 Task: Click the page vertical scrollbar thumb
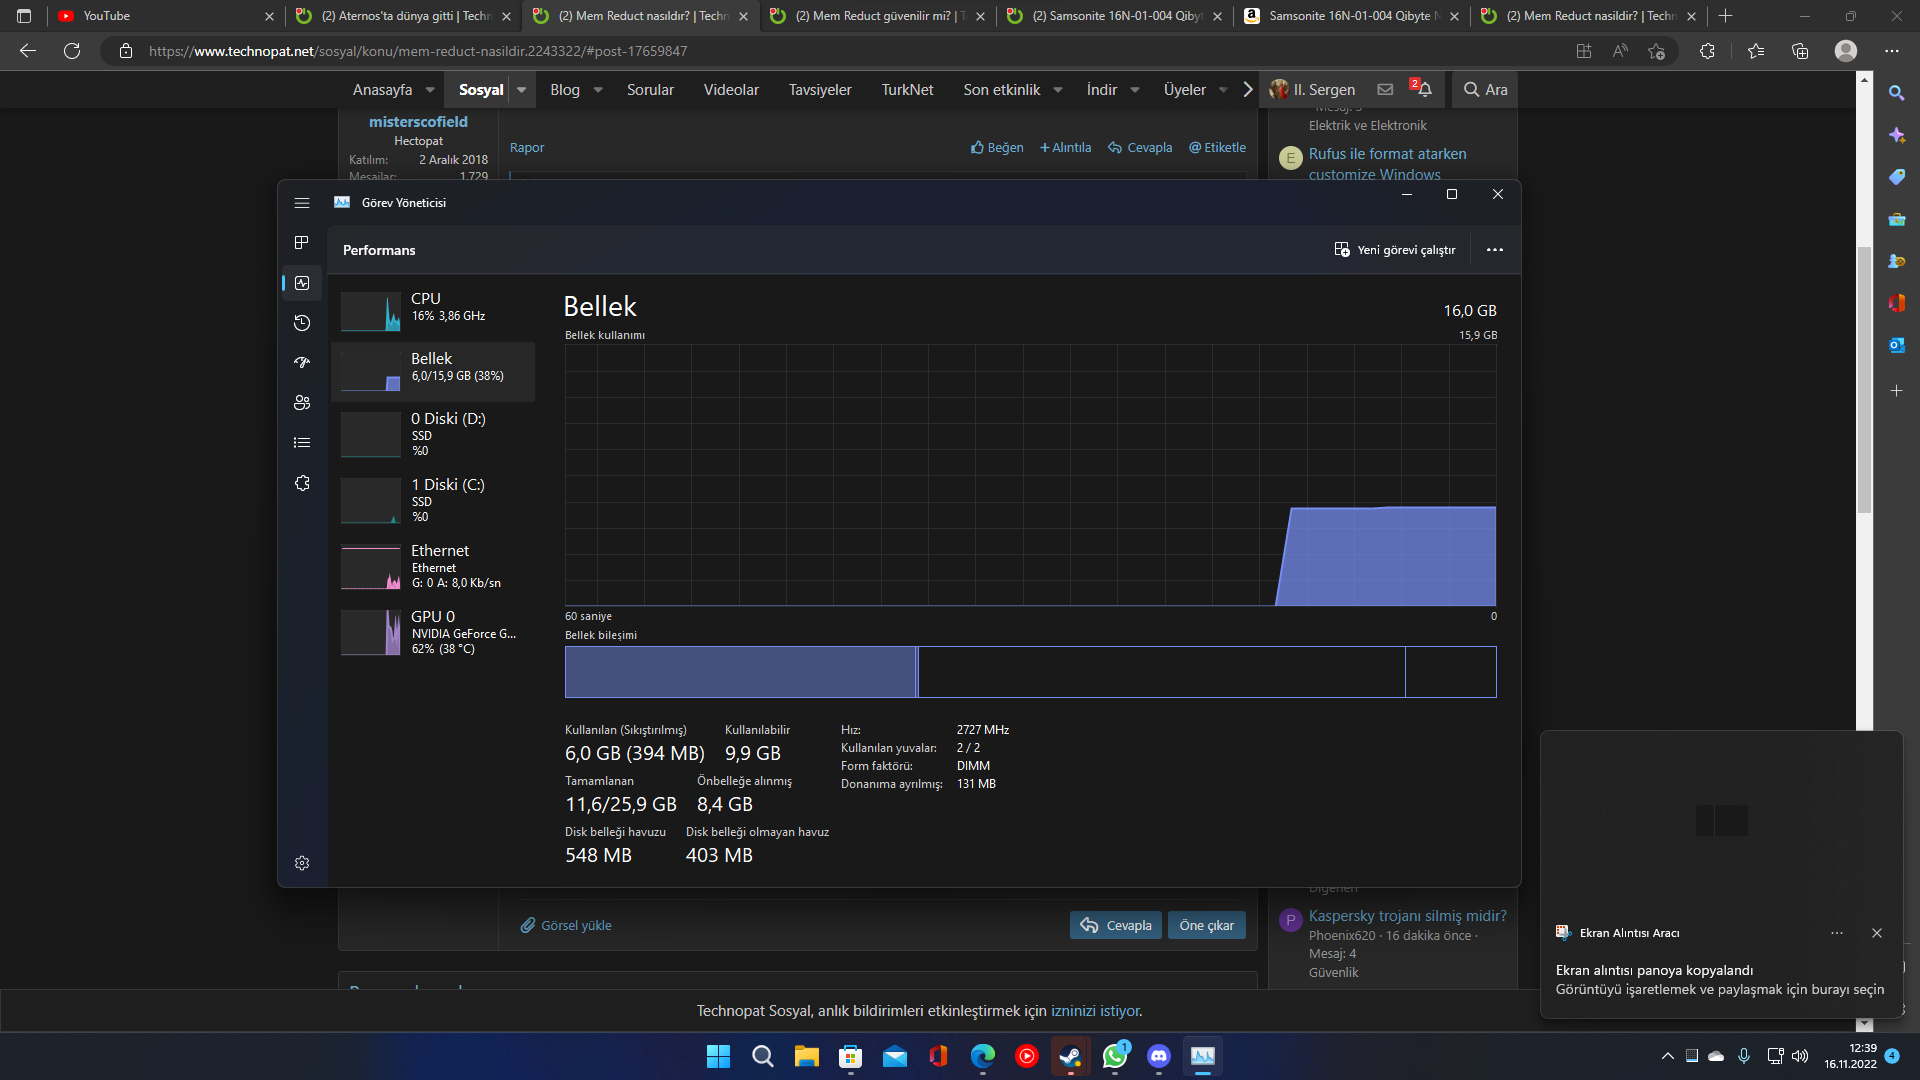pos(1864,380)
